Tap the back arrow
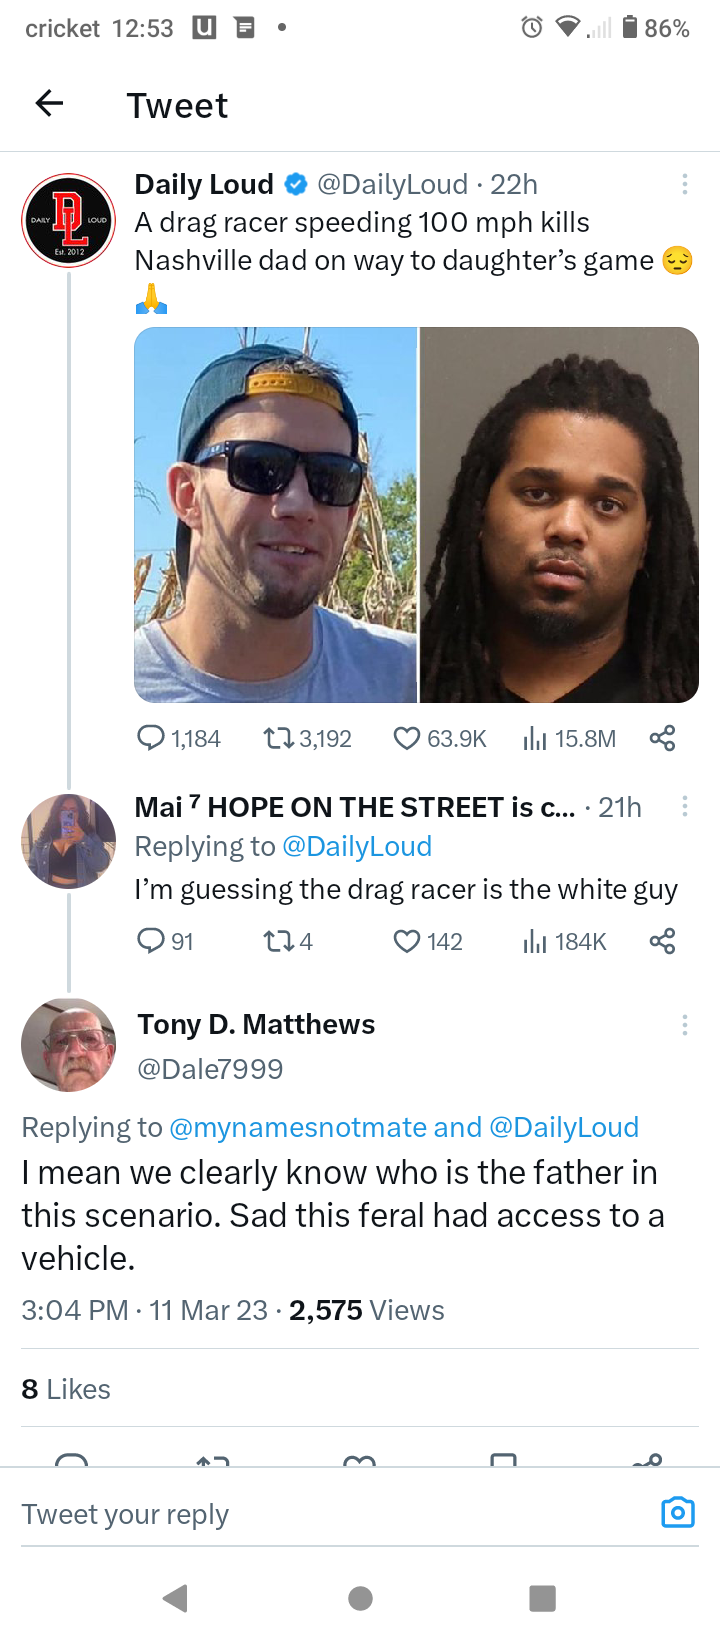Screen dimensions: 720x1640 49,103
